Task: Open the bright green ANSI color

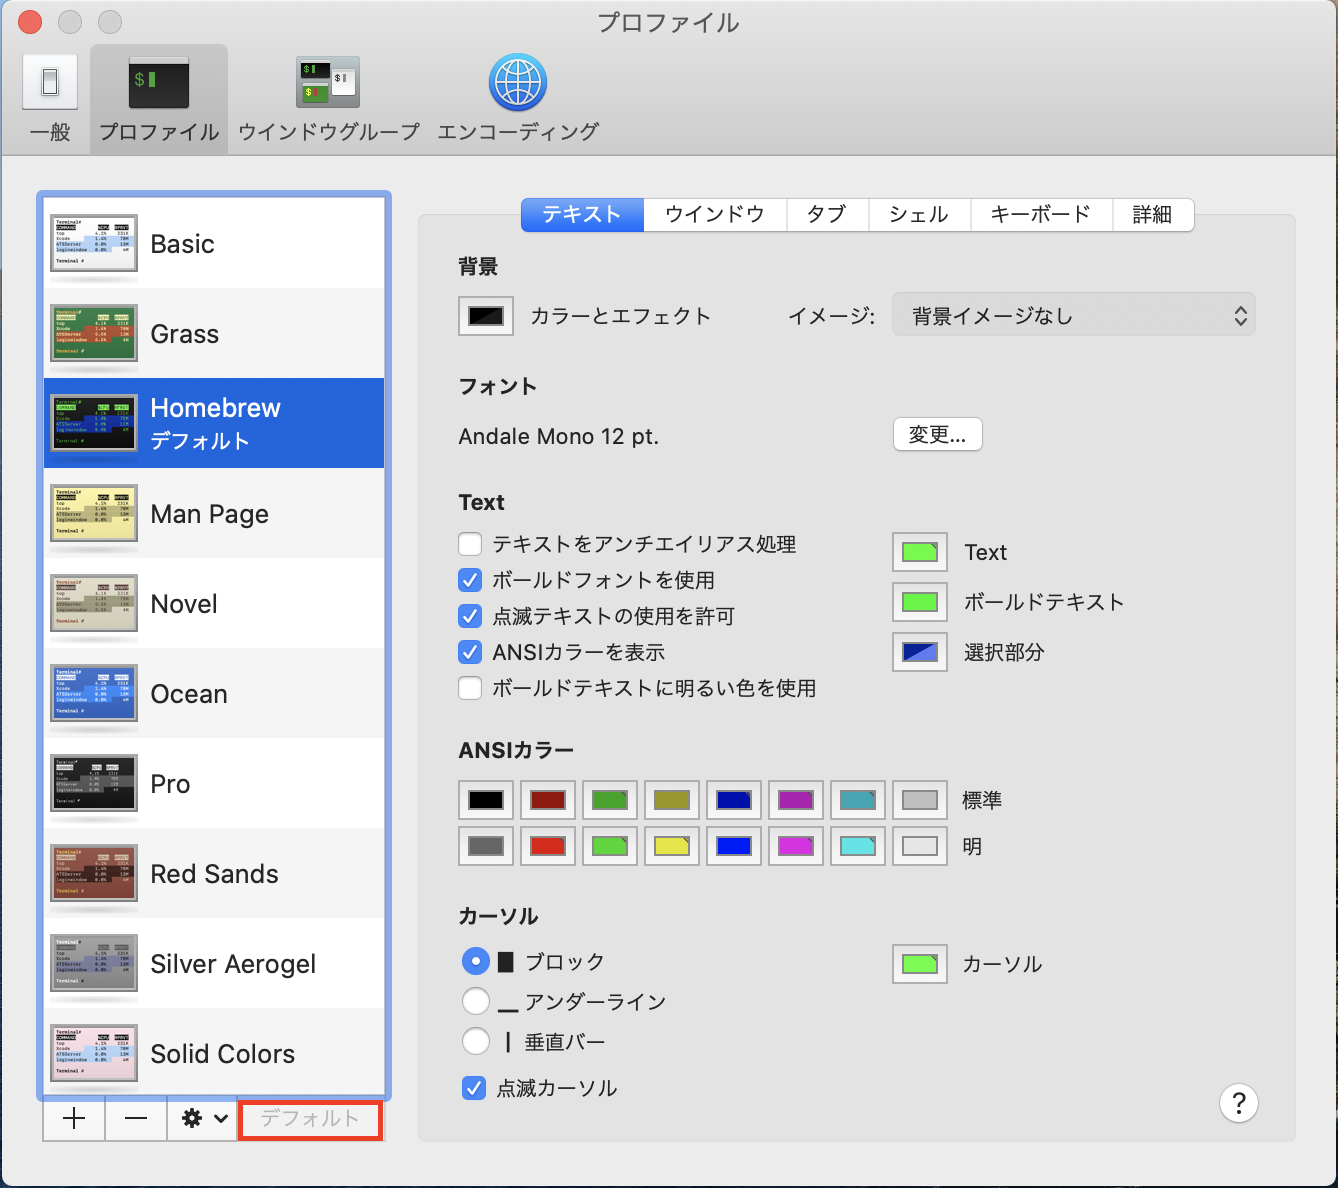Action: pos(610,846)
